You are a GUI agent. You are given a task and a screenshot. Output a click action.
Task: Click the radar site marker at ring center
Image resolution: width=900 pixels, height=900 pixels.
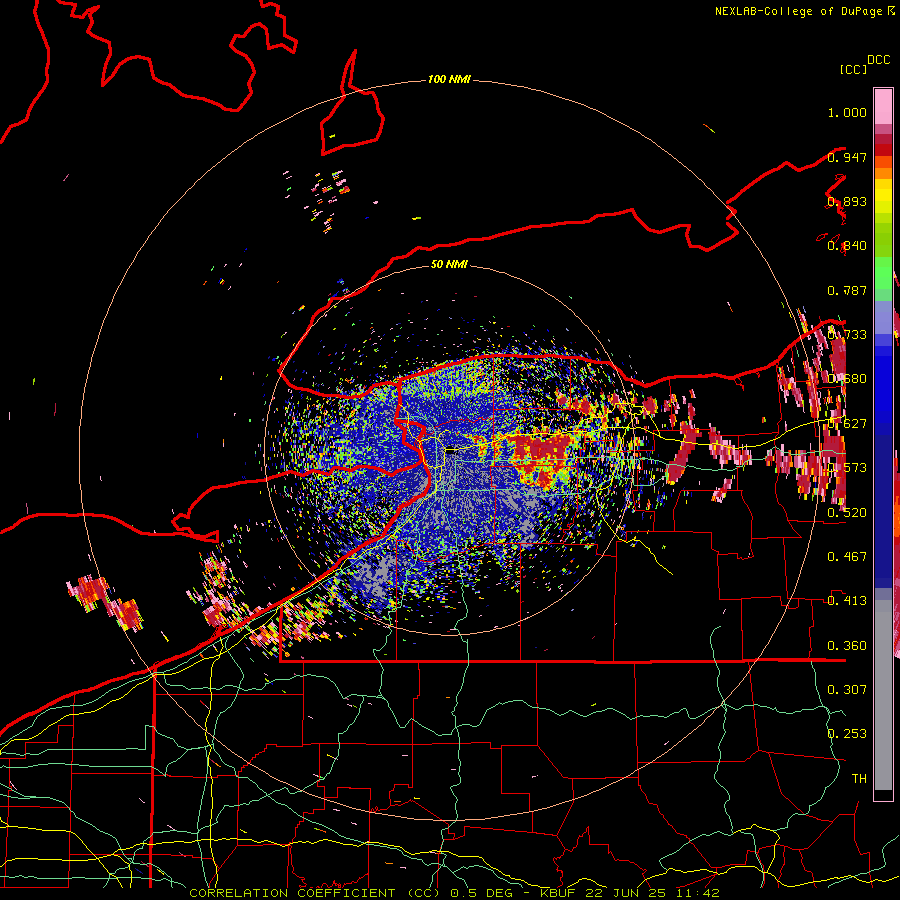(452, 451)
